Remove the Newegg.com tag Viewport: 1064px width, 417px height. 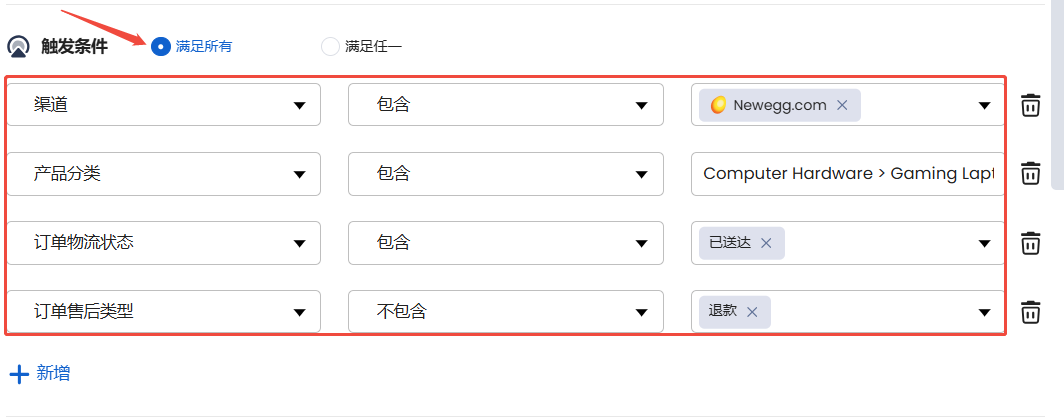pyautogui.click(x=842, y=105)
